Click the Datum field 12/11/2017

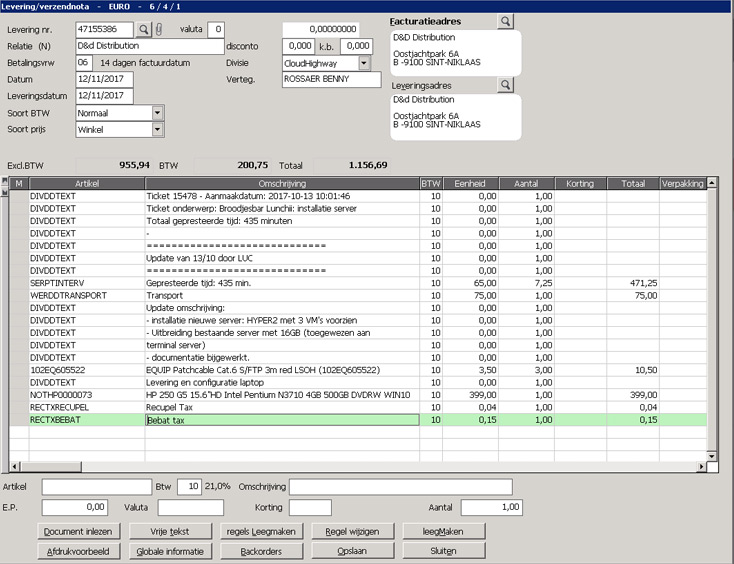(x=104, y=79)
